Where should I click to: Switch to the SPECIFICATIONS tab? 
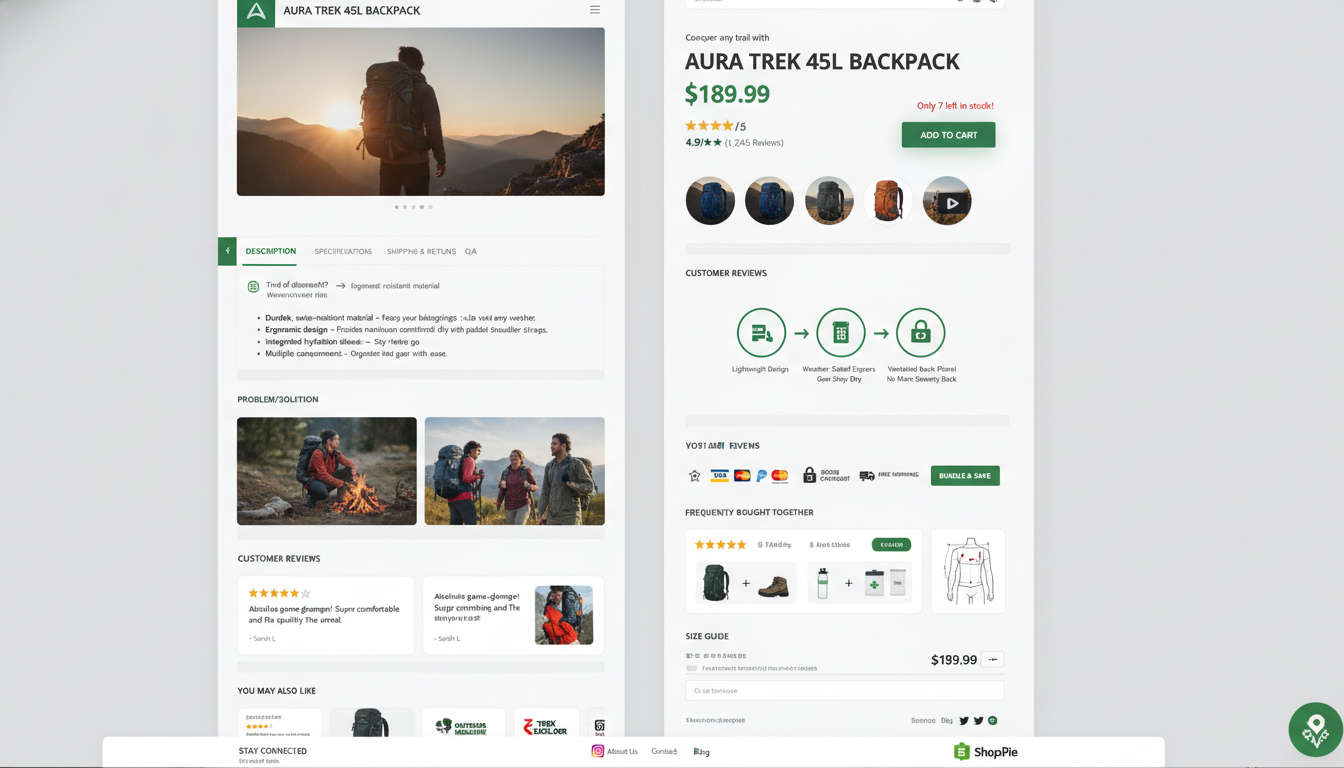[343, 251]
